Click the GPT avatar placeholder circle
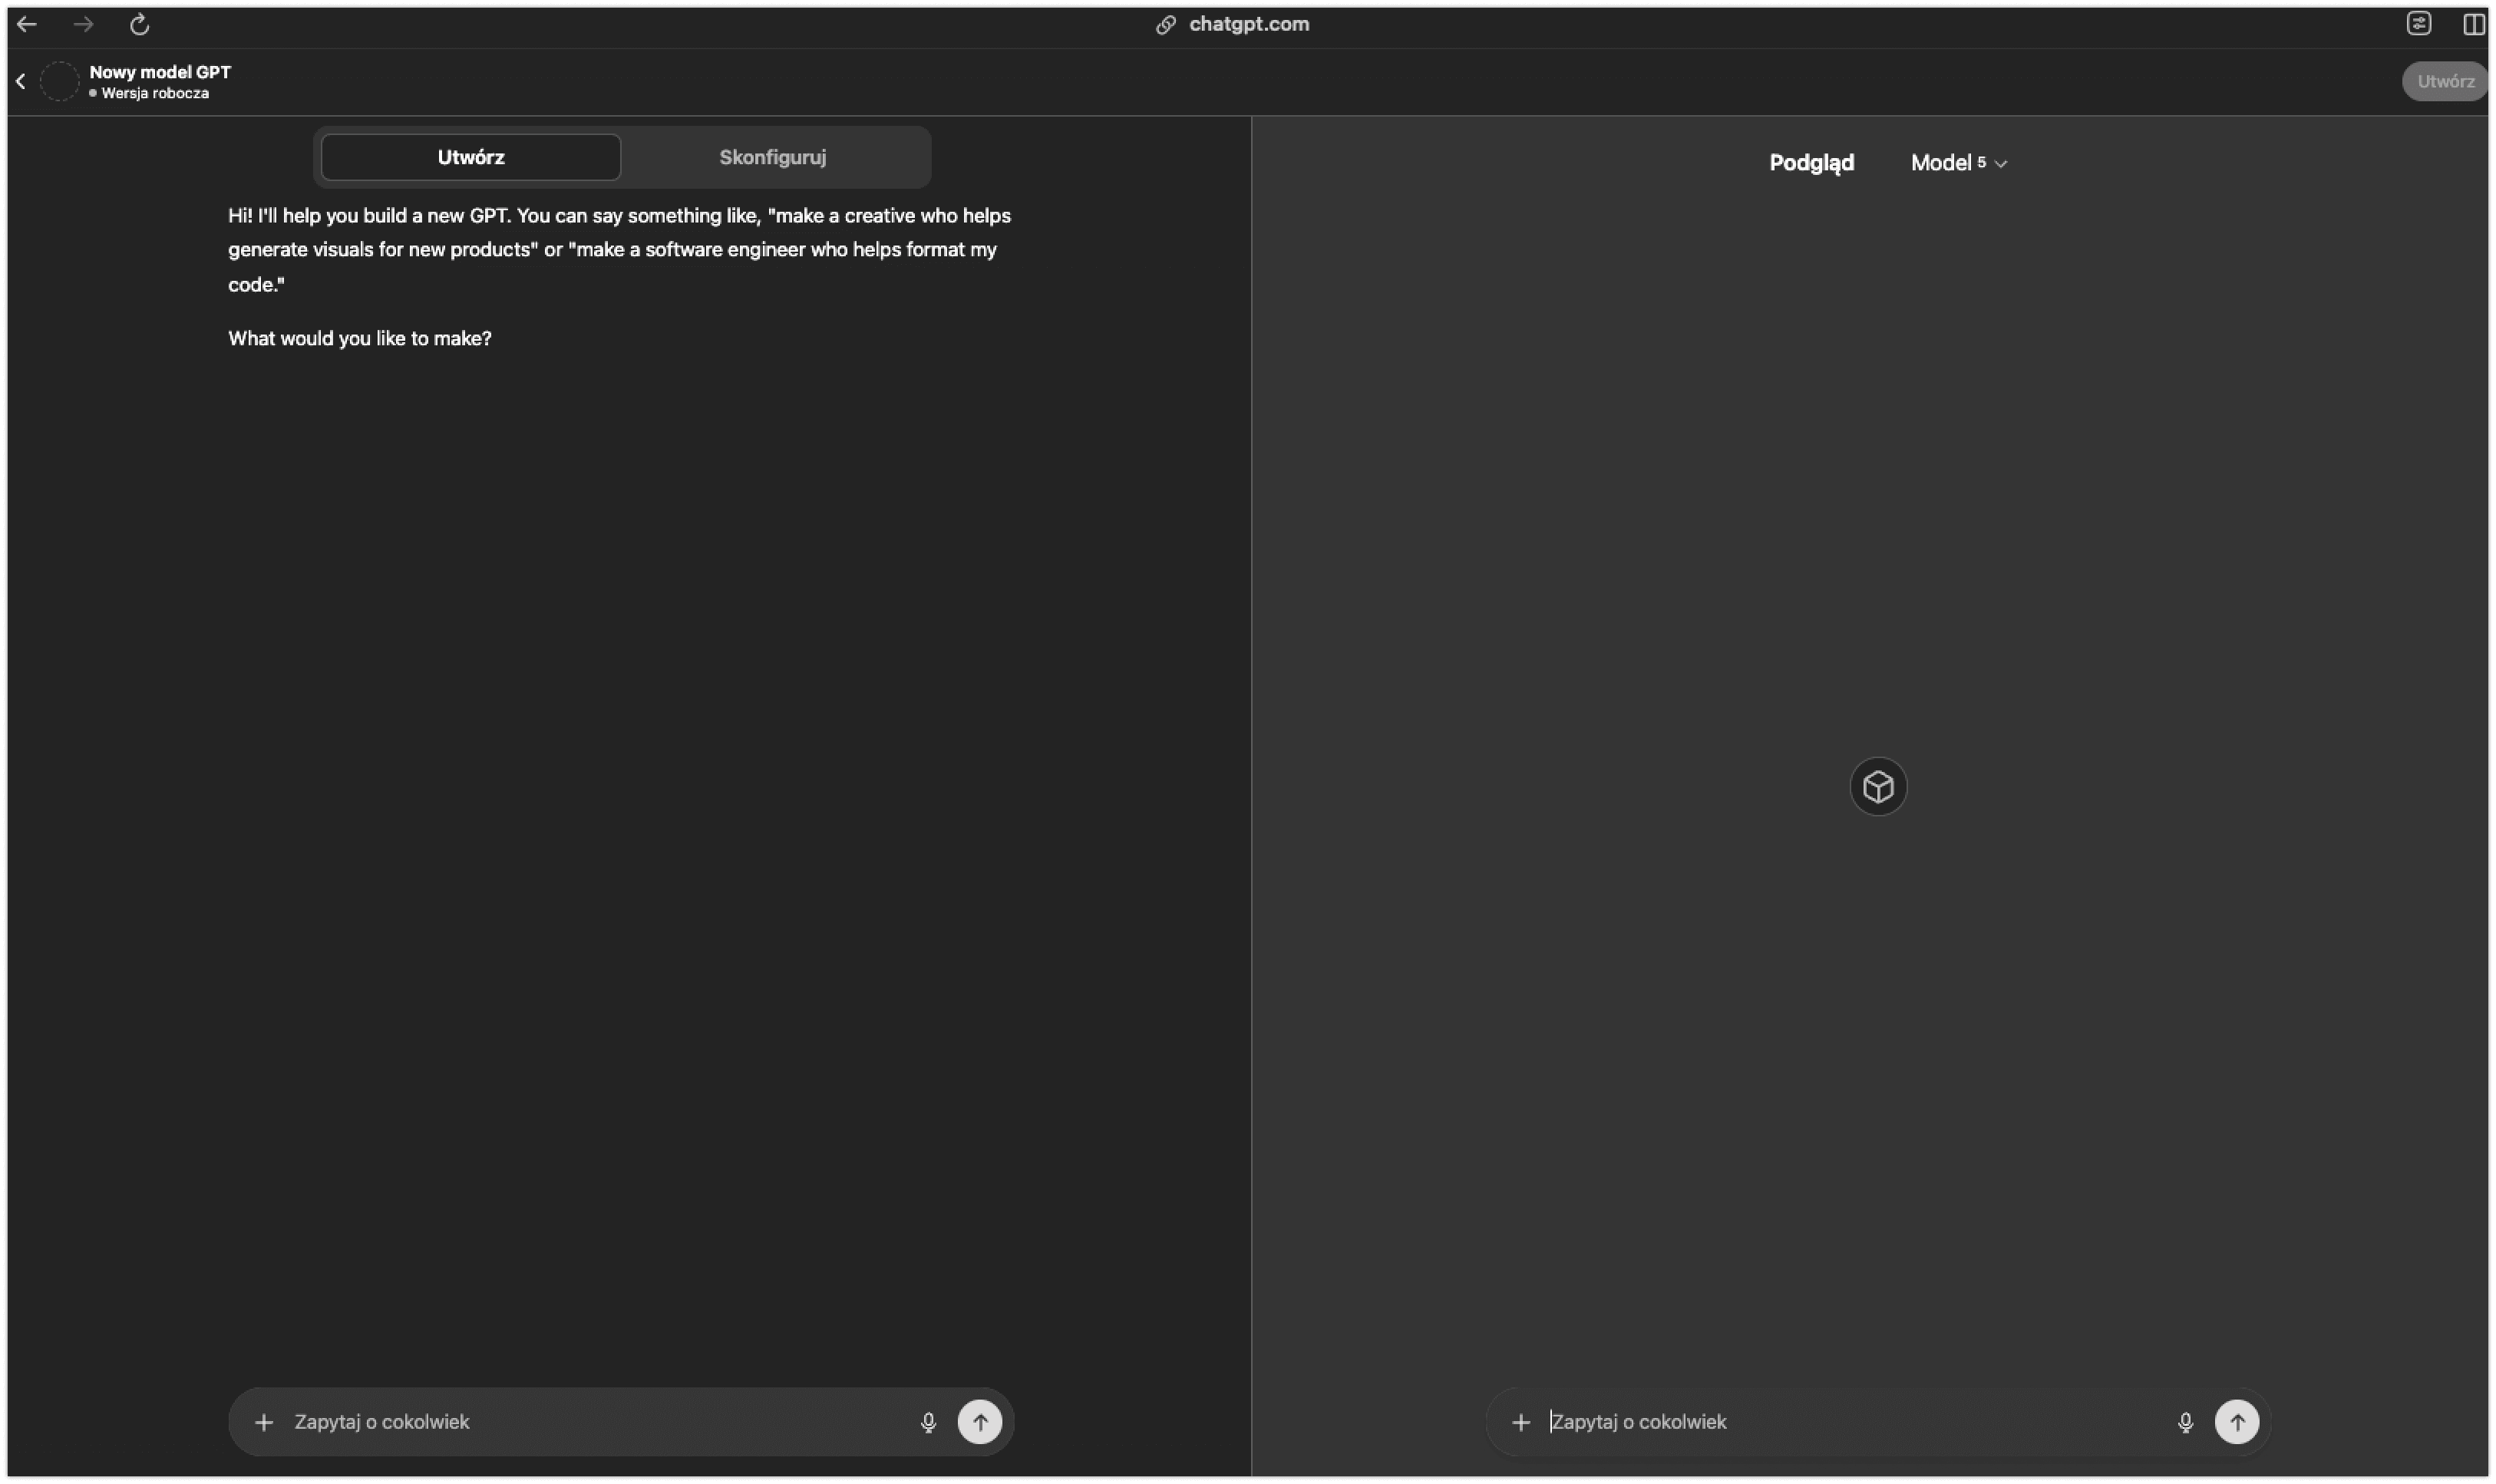Screen dimensions: 2496x1484 tap(59, 82)
